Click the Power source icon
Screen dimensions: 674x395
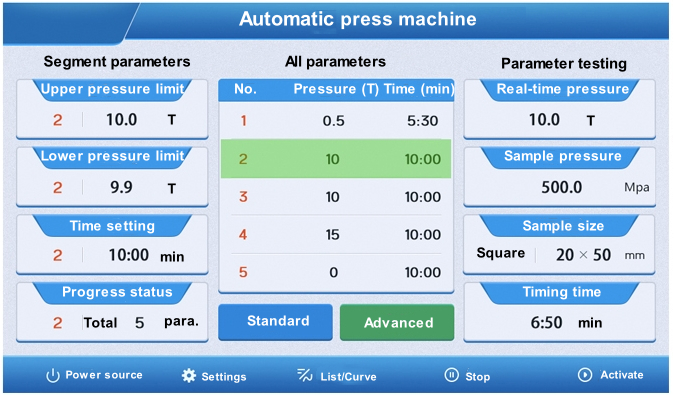coord(52,375)
